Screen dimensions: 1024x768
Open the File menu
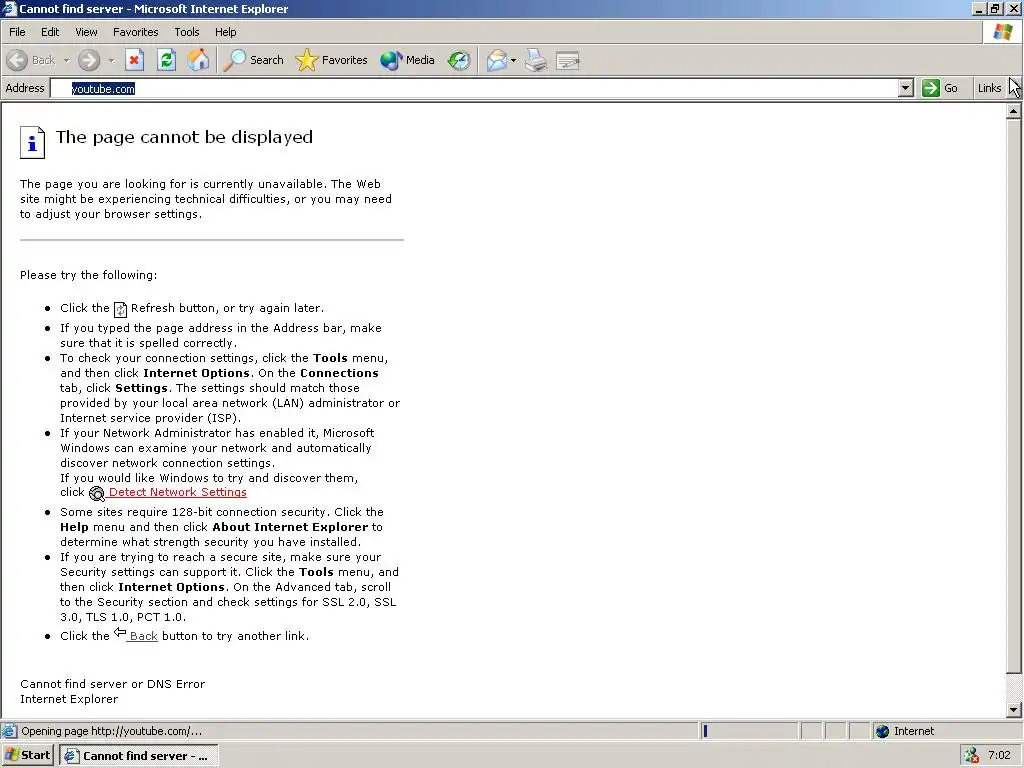[17, 32]
